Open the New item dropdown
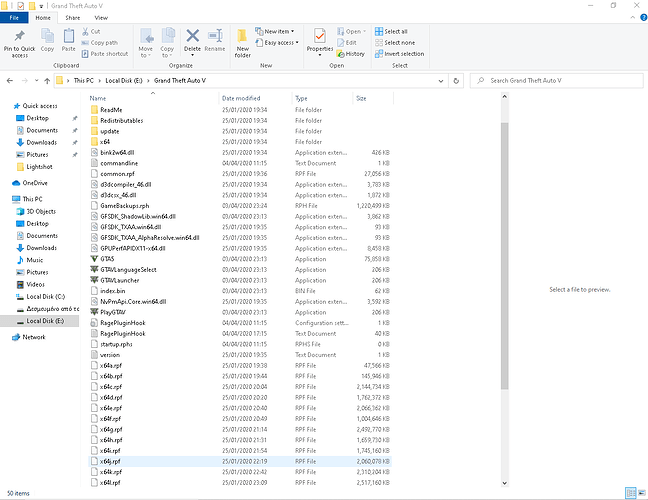Screen dimensions: 648x500 275,31
